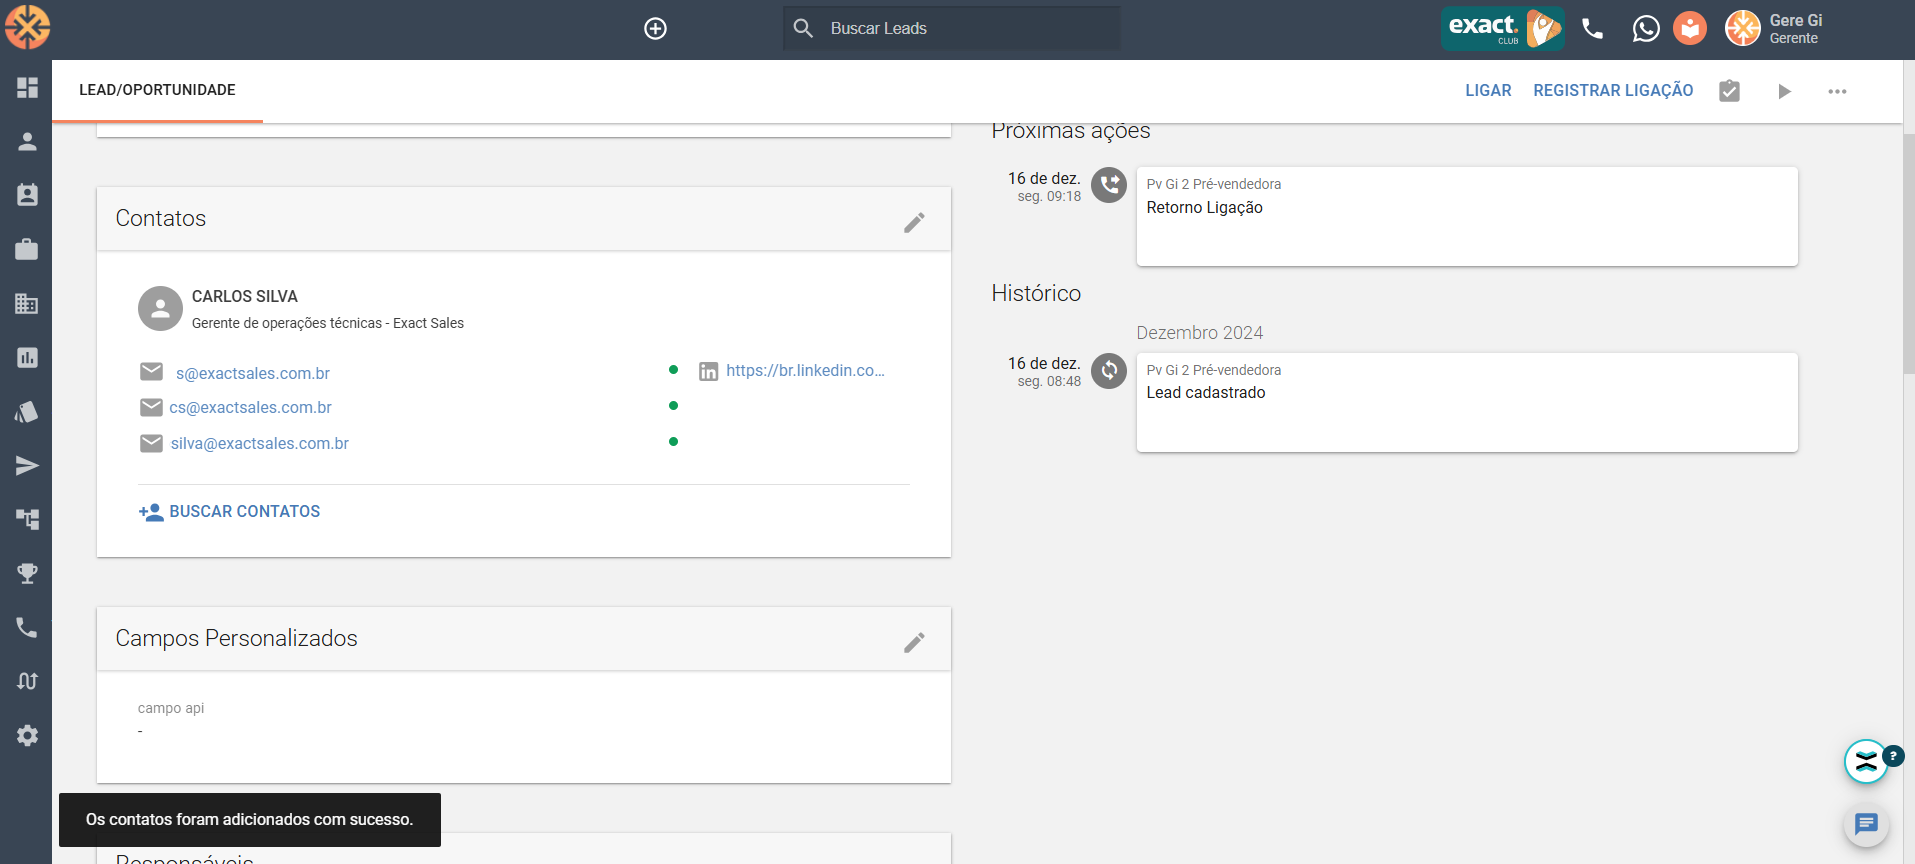Click the return call icon by 16 de dez. 09:18

click(x=1108, y=185)
